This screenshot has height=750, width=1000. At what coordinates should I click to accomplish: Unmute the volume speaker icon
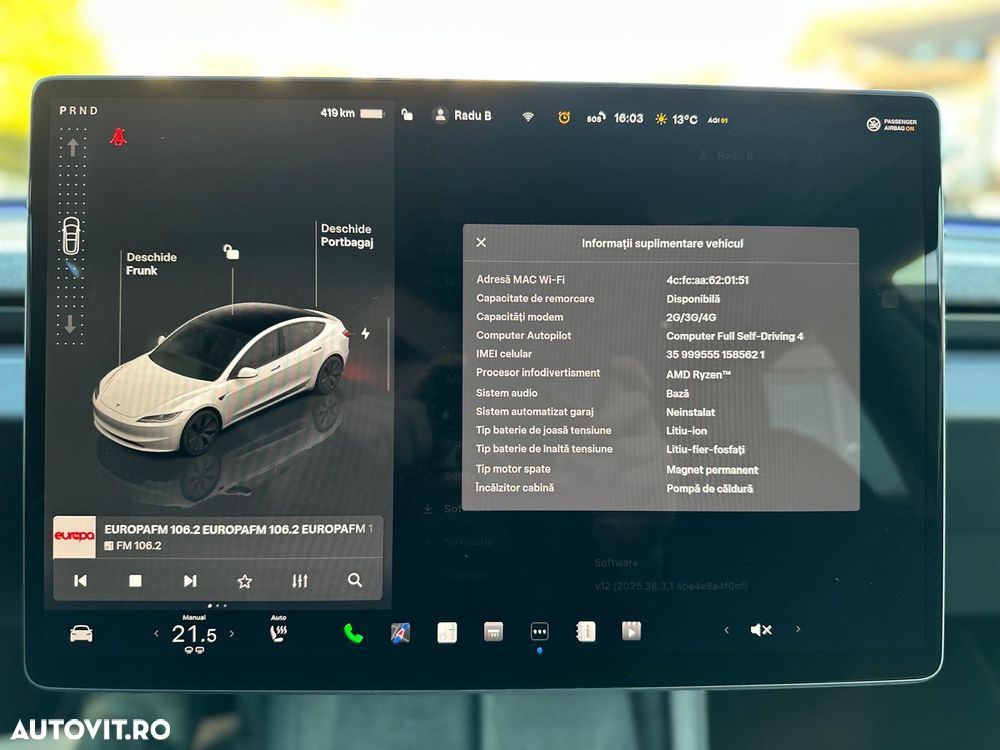click(761, 630)
